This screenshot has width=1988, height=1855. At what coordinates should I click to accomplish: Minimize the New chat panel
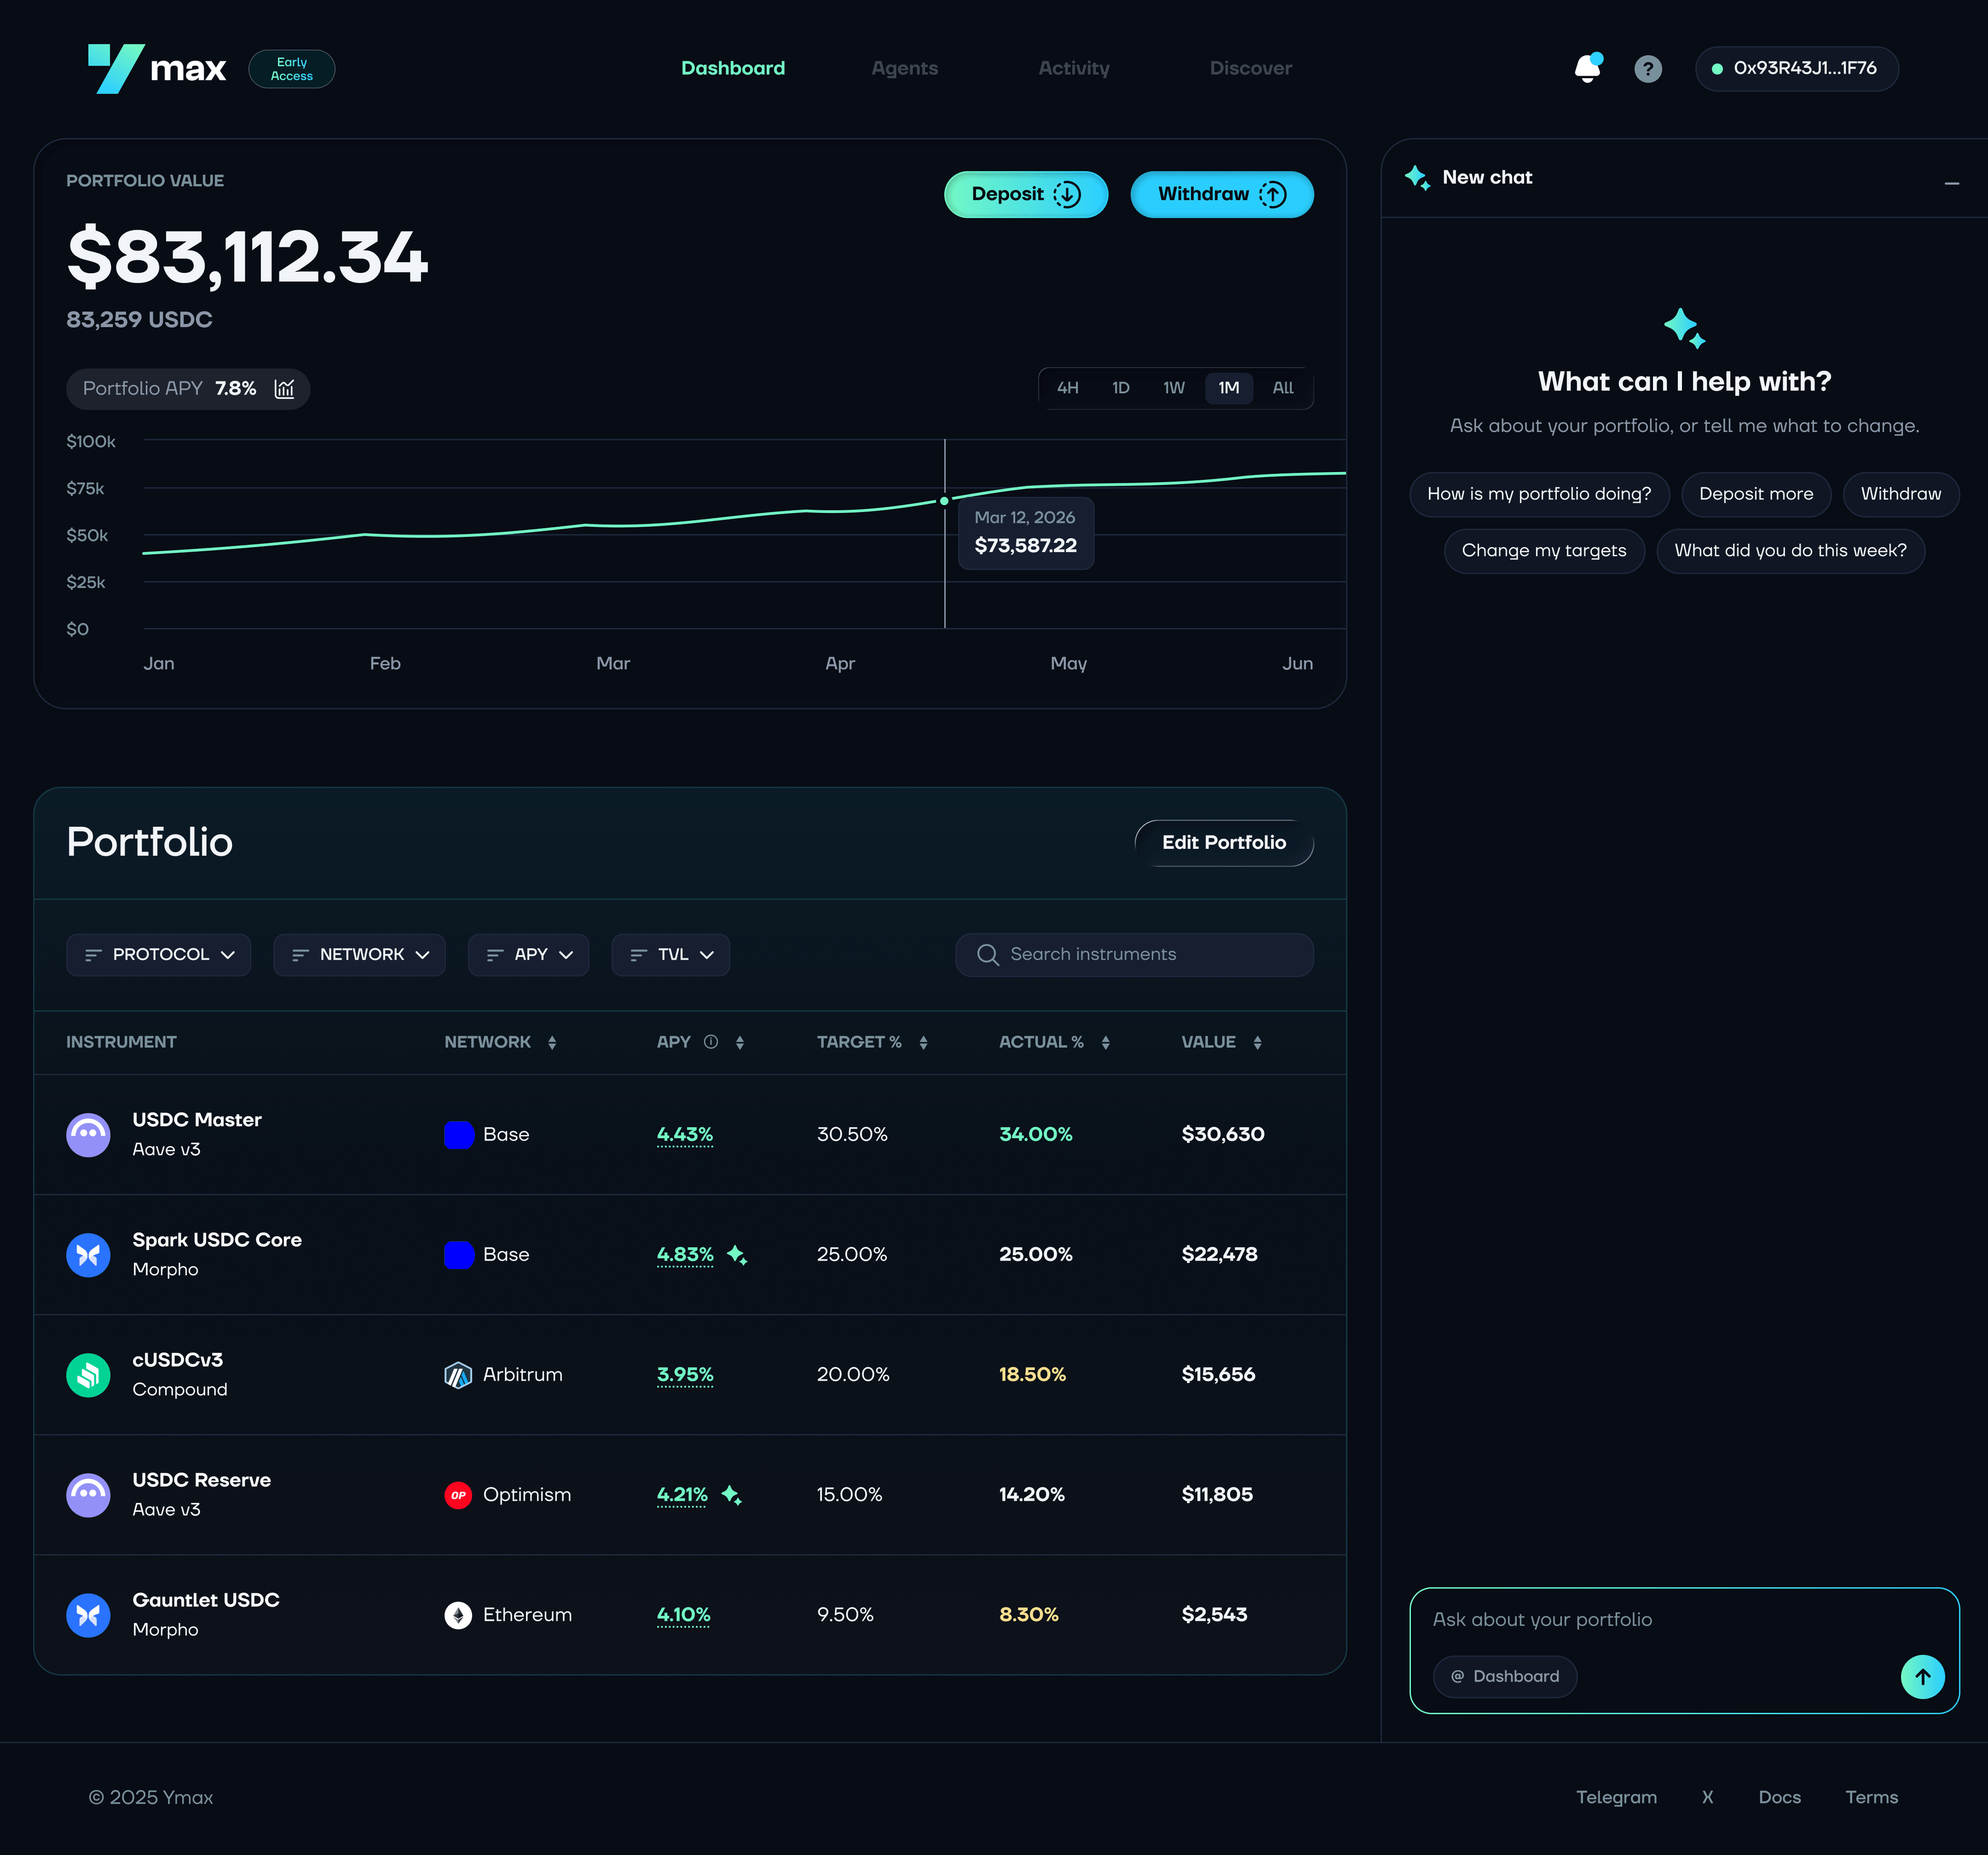[1951, 184]
